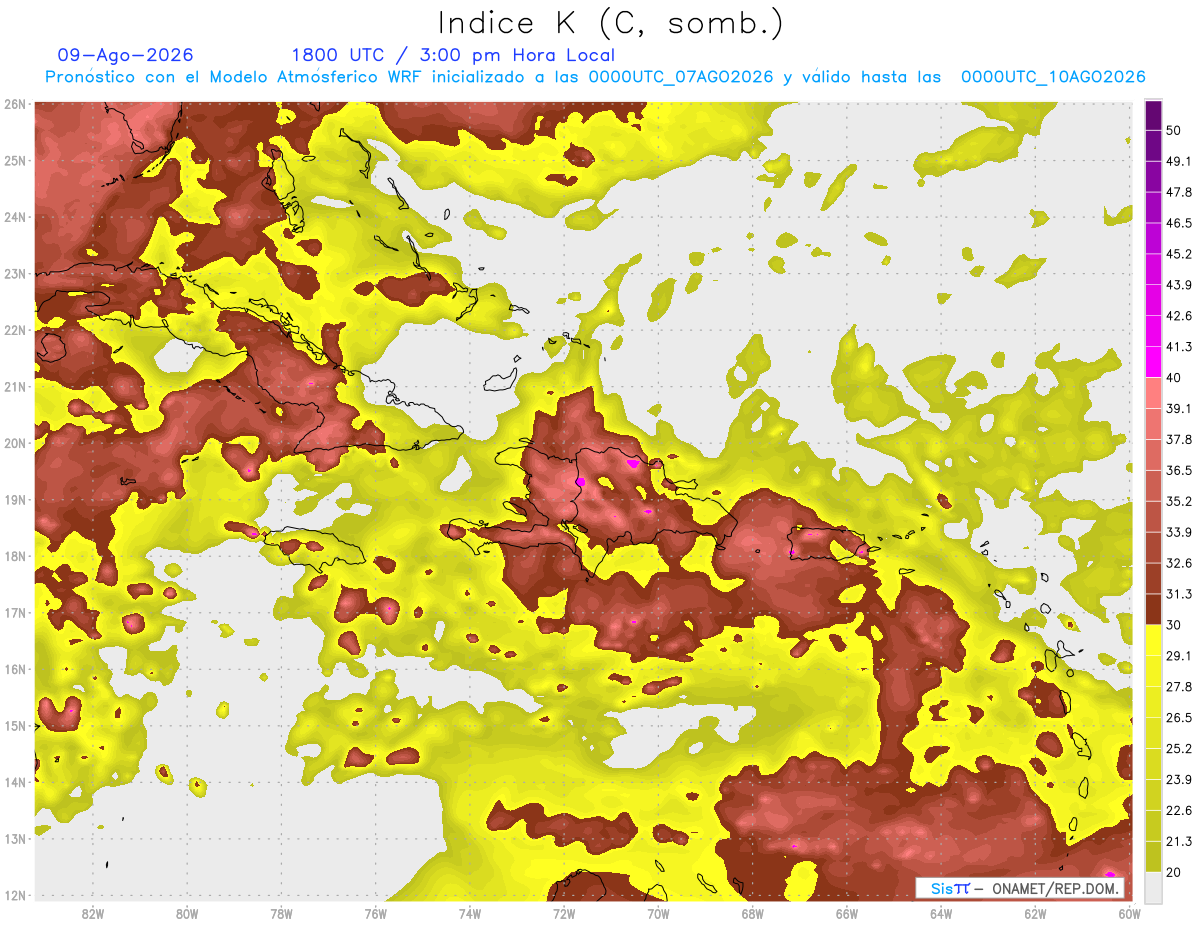The width and height of the screenshot is (1200, 927).
Task: Click the "22N" latitude axis label
Action: (x=15, y=330)
